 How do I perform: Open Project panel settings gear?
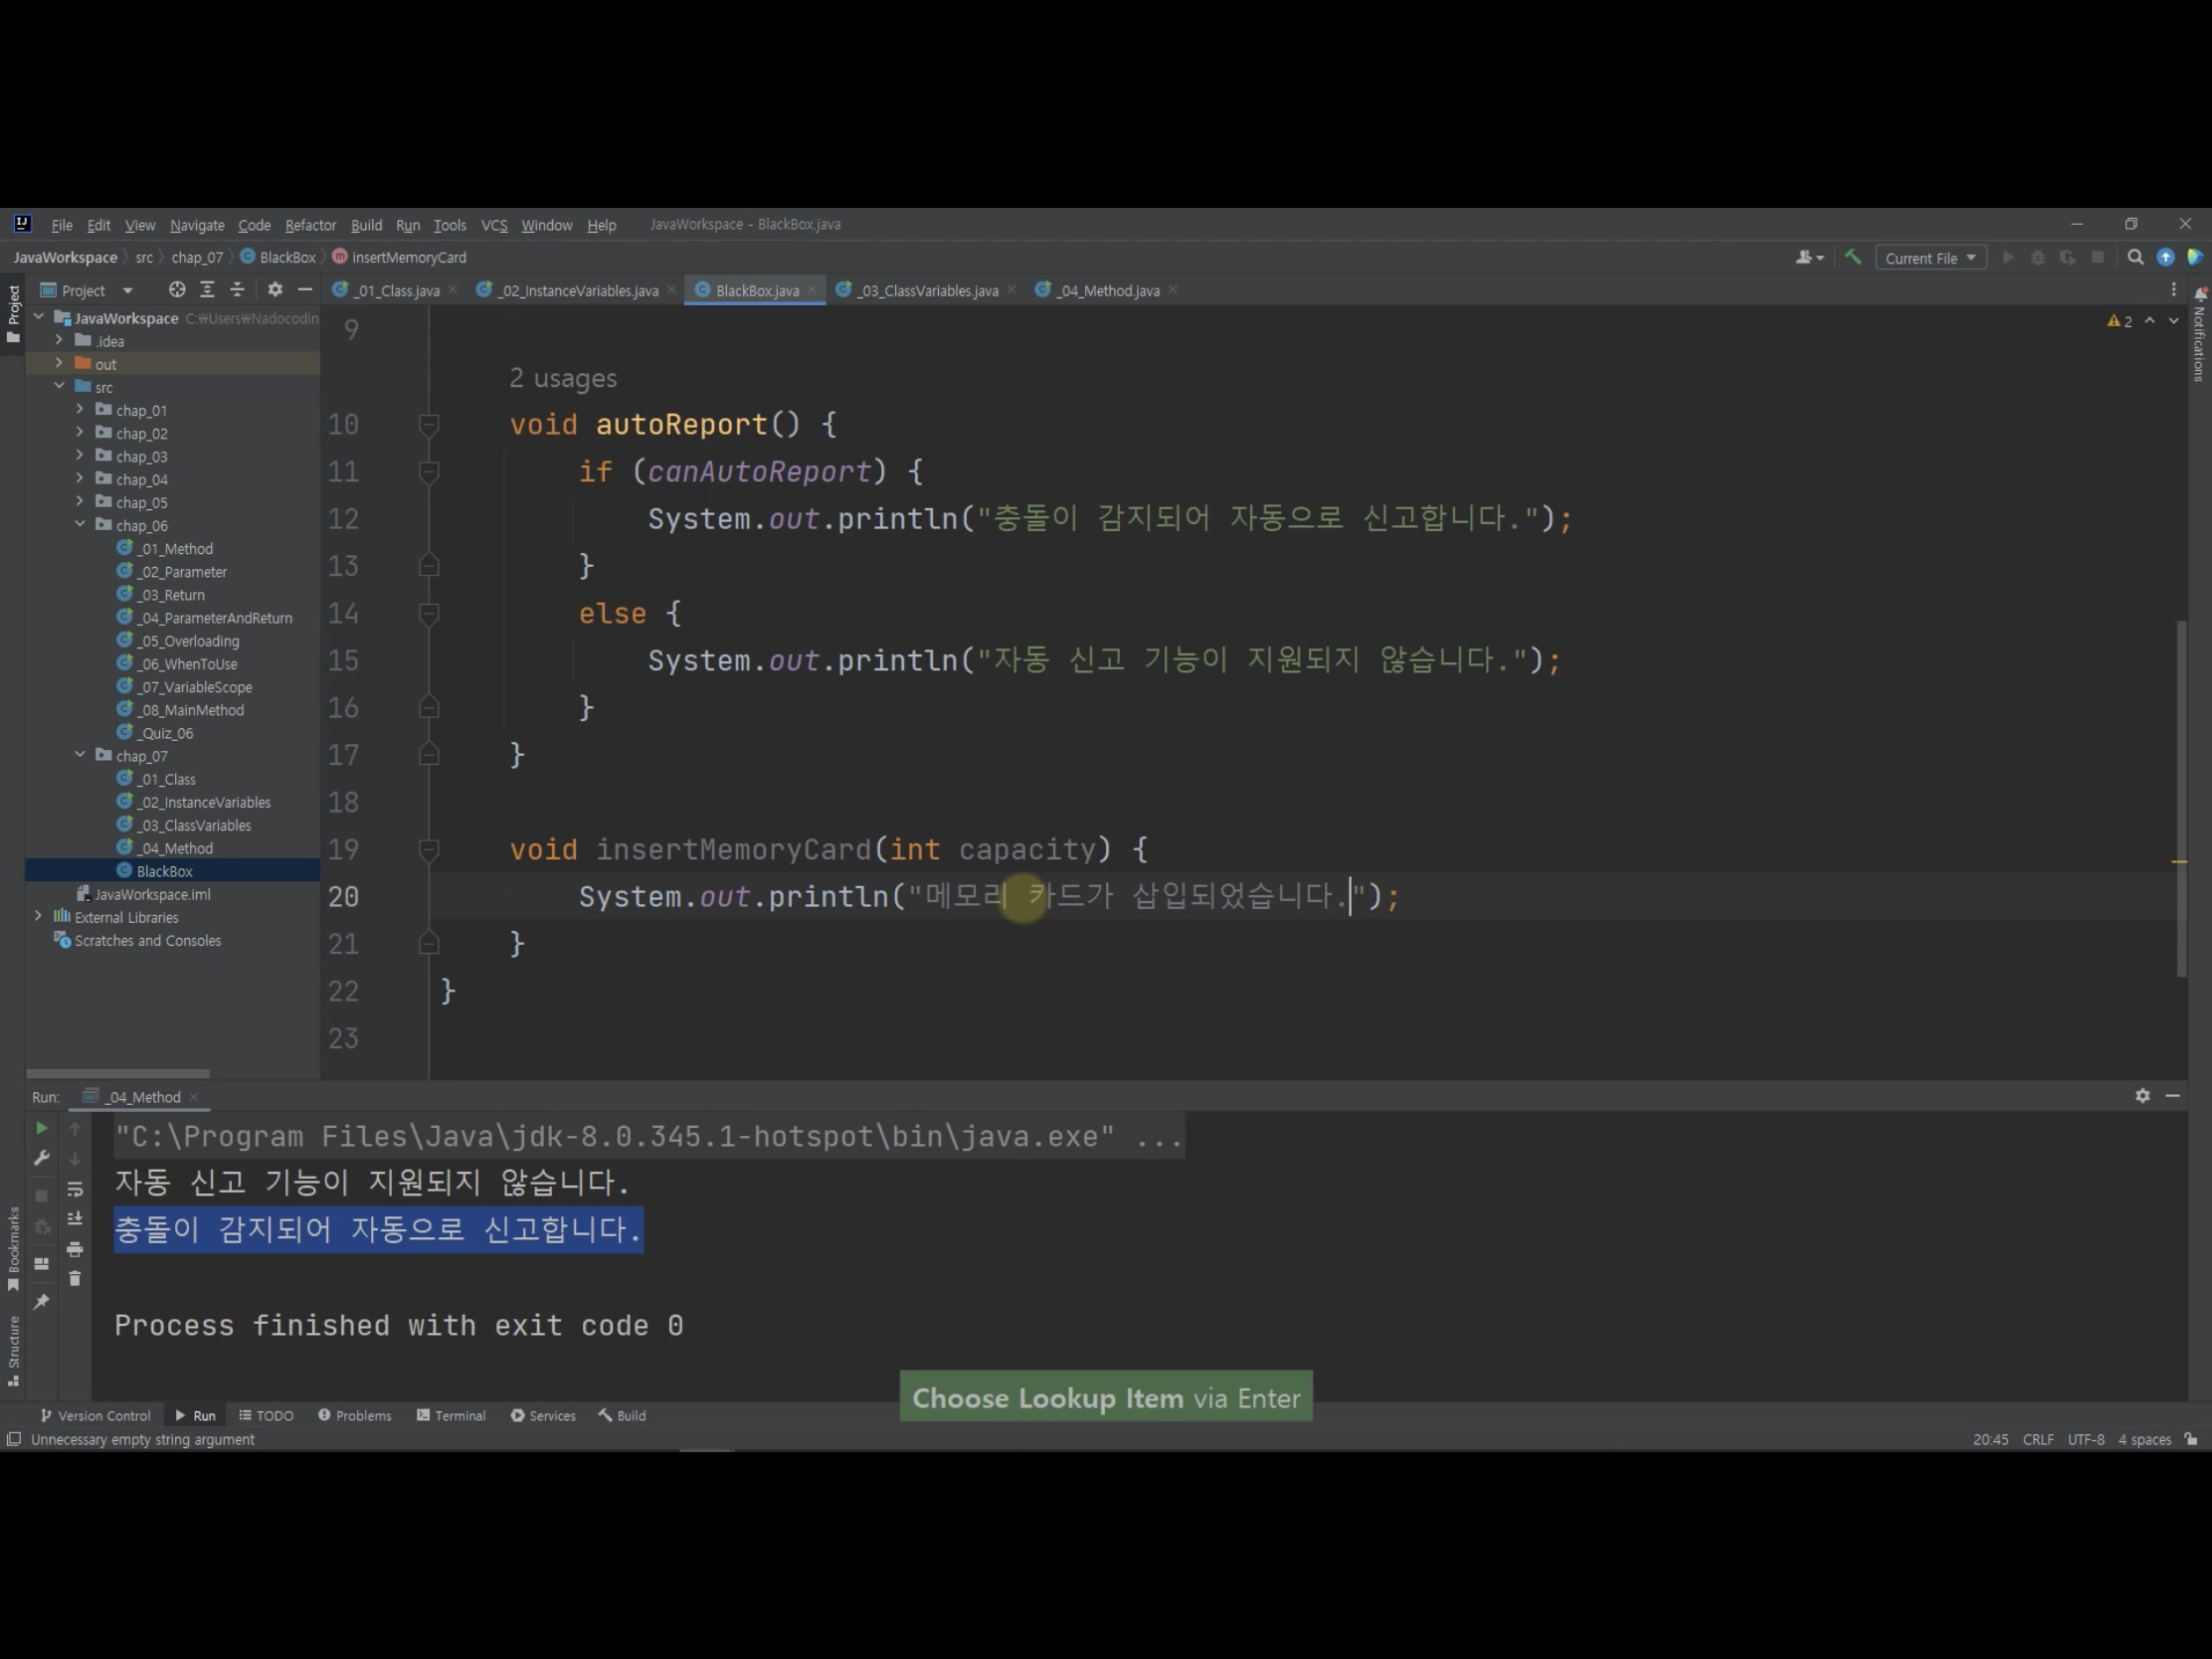point(275,289)
